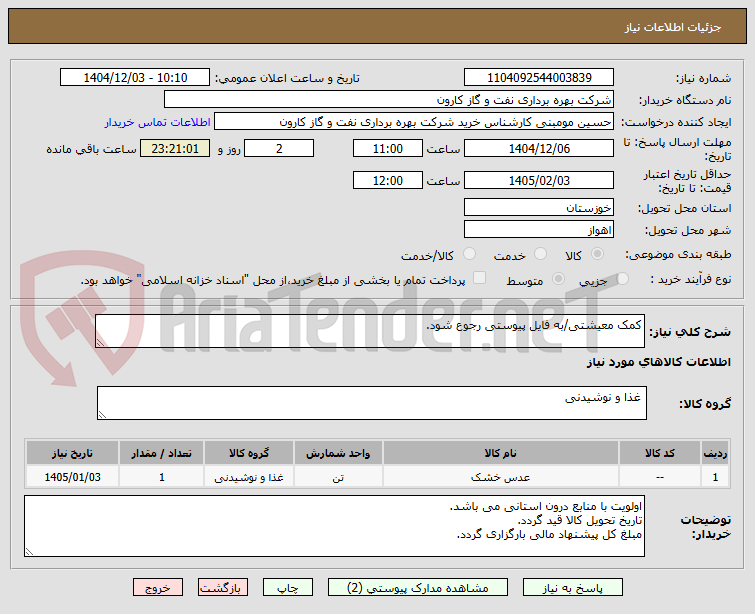The height and width of the screenshot is (614, 755).
Task: Click the response deadline date 1404/12/06
Action: 539,148
